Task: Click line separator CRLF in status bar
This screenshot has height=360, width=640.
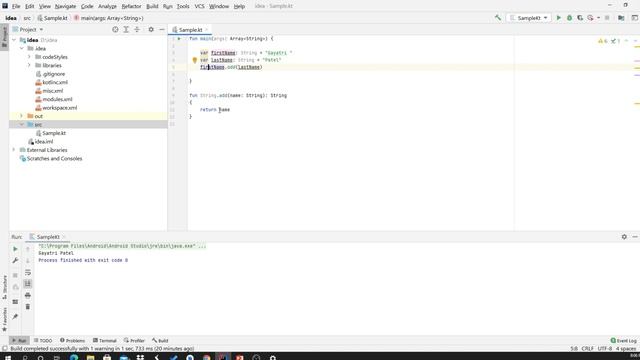Action: coord(587,349)
